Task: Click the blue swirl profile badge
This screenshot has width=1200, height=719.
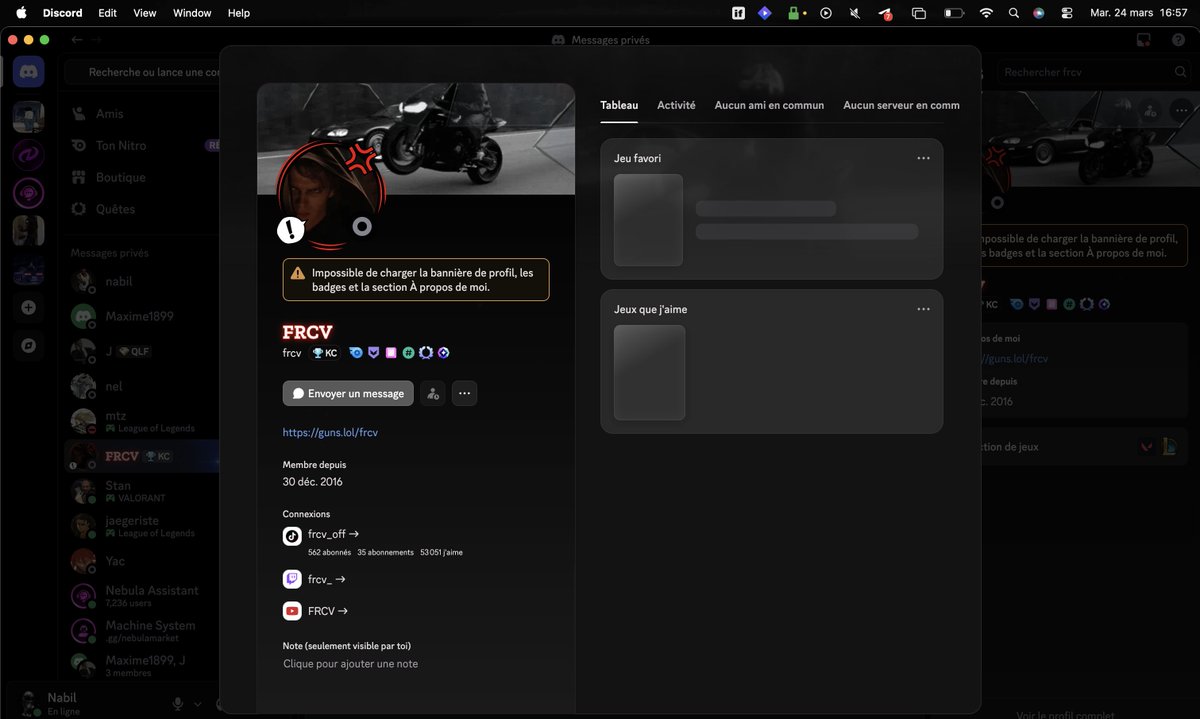Action: (x=356, y=353)
